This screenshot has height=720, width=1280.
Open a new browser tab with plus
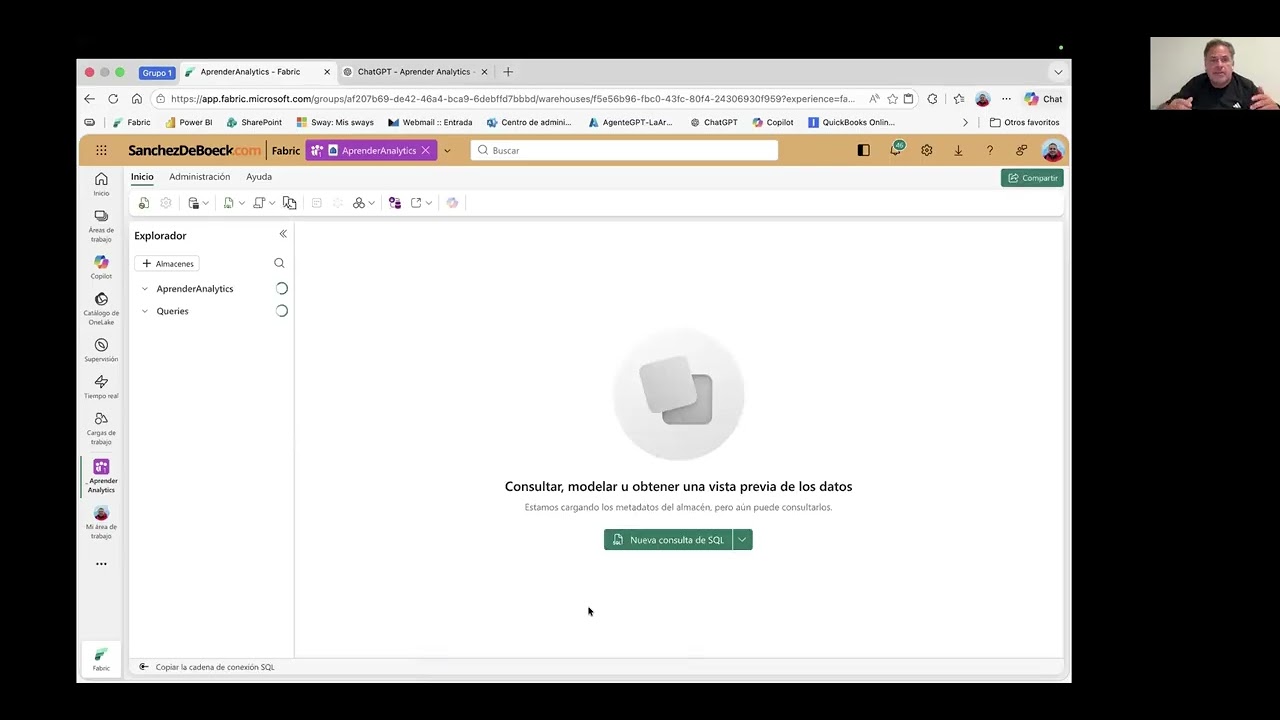pyautogui.click(x=508, y=72)
